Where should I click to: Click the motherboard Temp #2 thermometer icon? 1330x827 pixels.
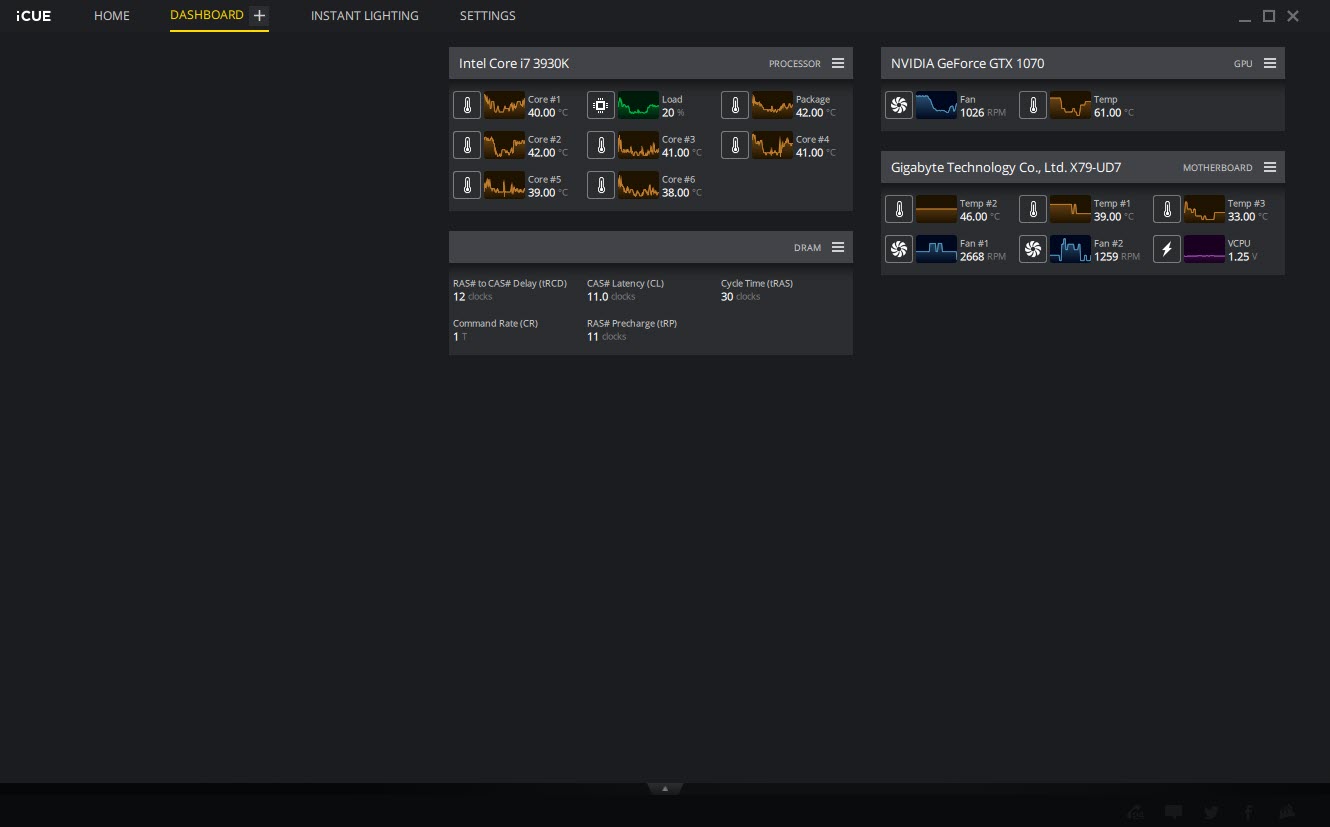899,209
